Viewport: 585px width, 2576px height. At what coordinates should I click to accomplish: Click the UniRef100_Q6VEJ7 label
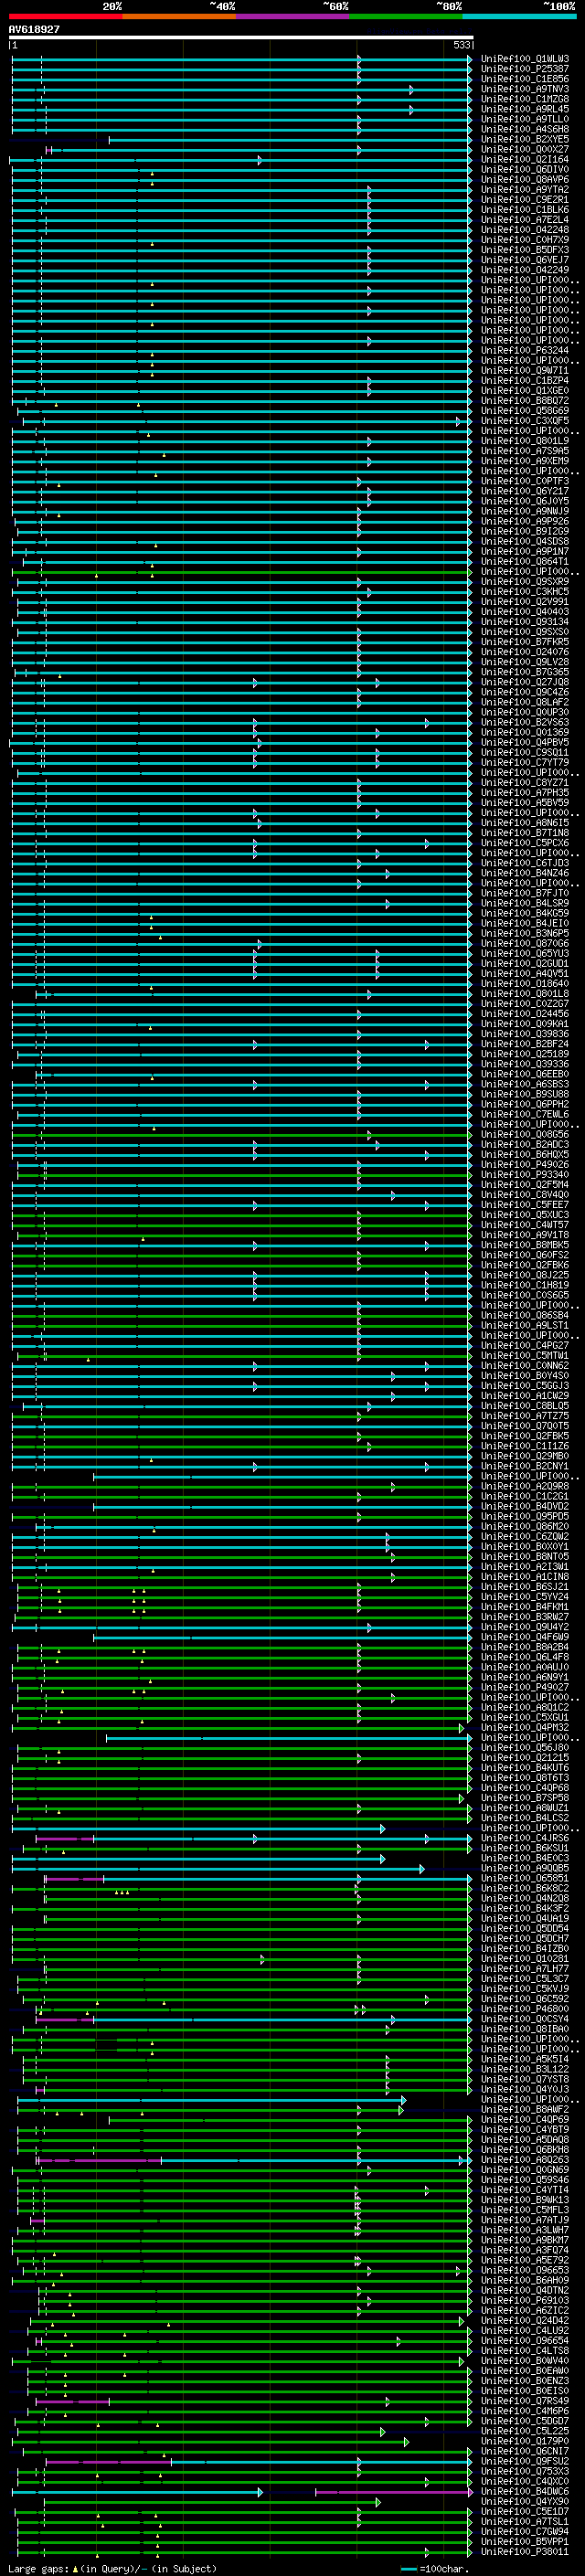(525, 260)
